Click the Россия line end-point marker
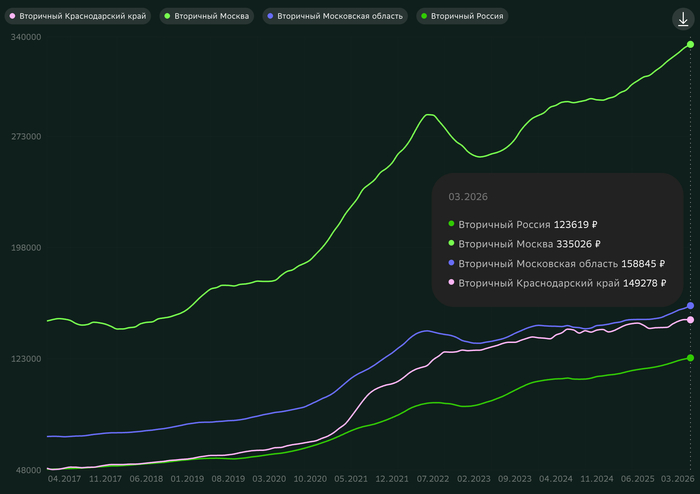This screenshot has width=700, height=494. click(690, 358)
